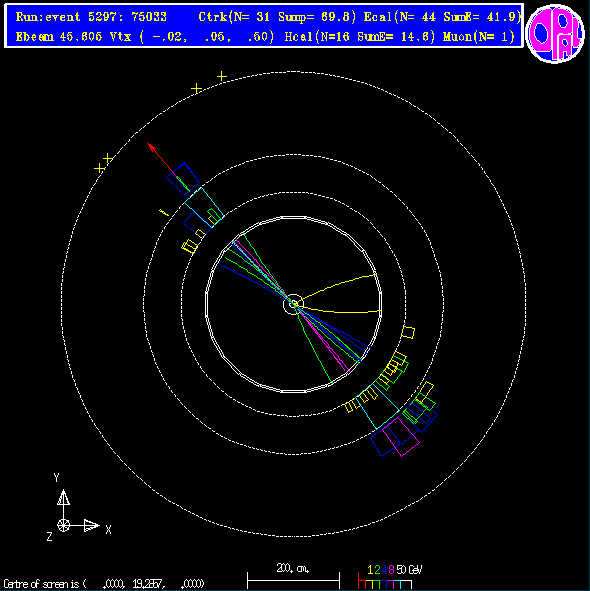This screenshot has width=590, height=591.
Task: Click the blue Hcal box near red arrow
Action: tap(183, 179)
